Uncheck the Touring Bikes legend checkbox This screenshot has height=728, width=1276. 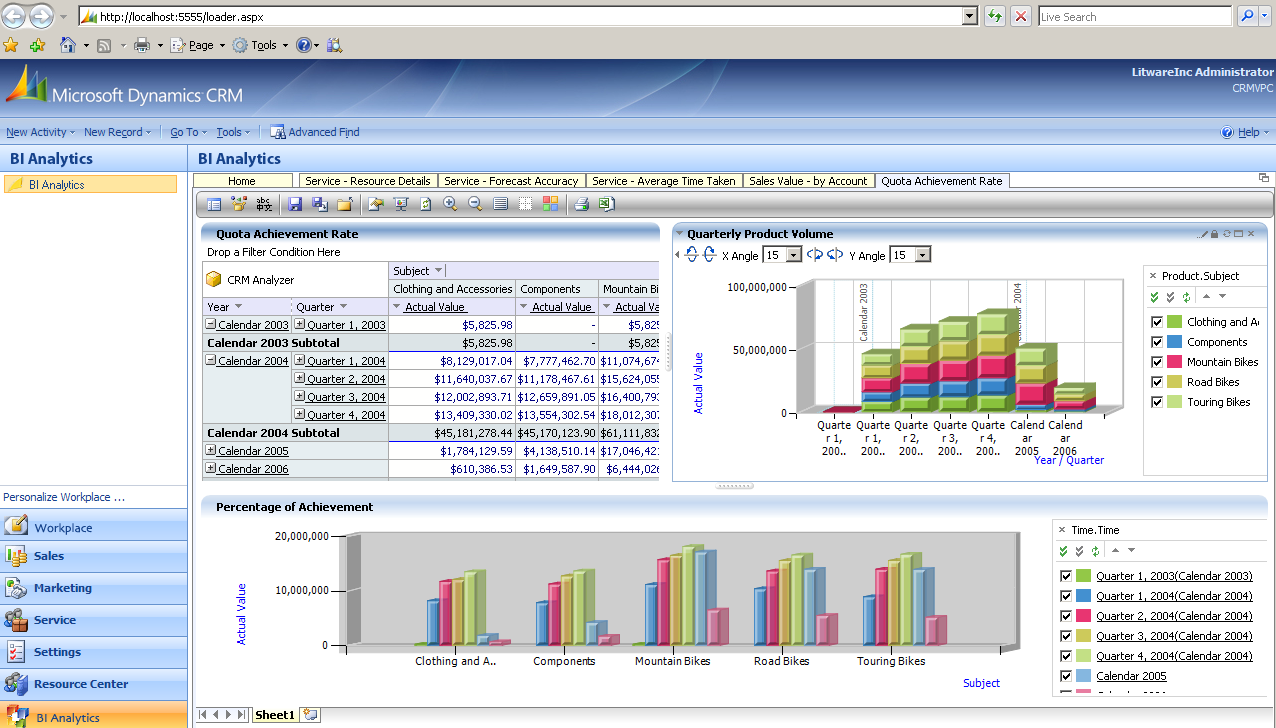pos(1157,402)
